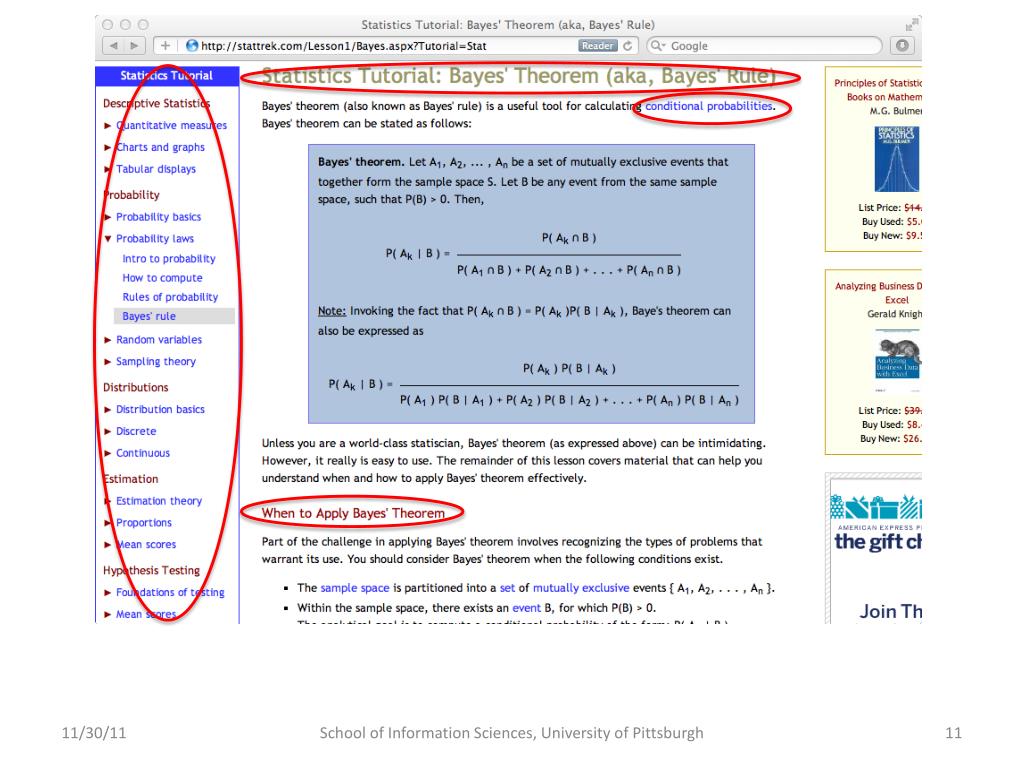
Task: Click the full-screen arrows icon in title bar
Action: click(912, 25)
